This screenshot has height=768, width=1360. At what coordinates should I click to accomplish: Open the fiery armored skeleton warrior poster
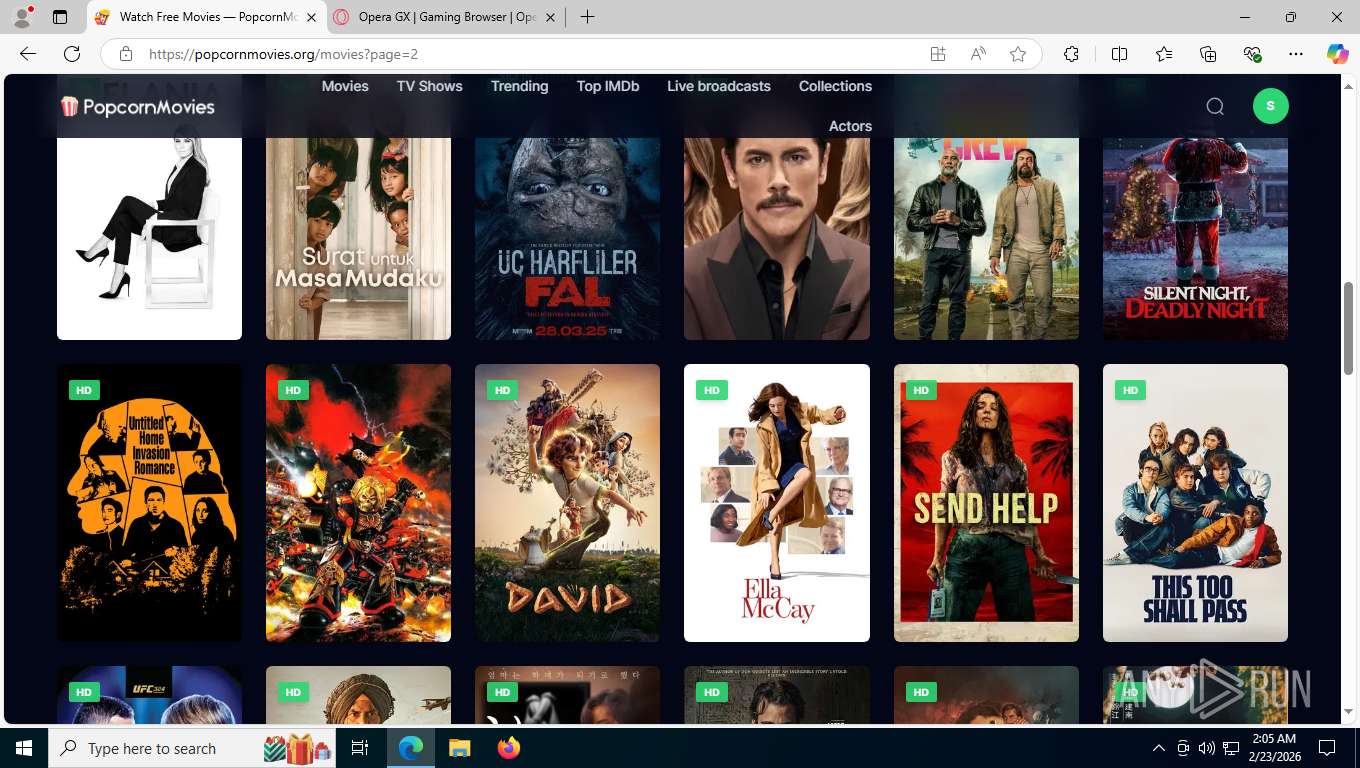[x=358, y=503]
